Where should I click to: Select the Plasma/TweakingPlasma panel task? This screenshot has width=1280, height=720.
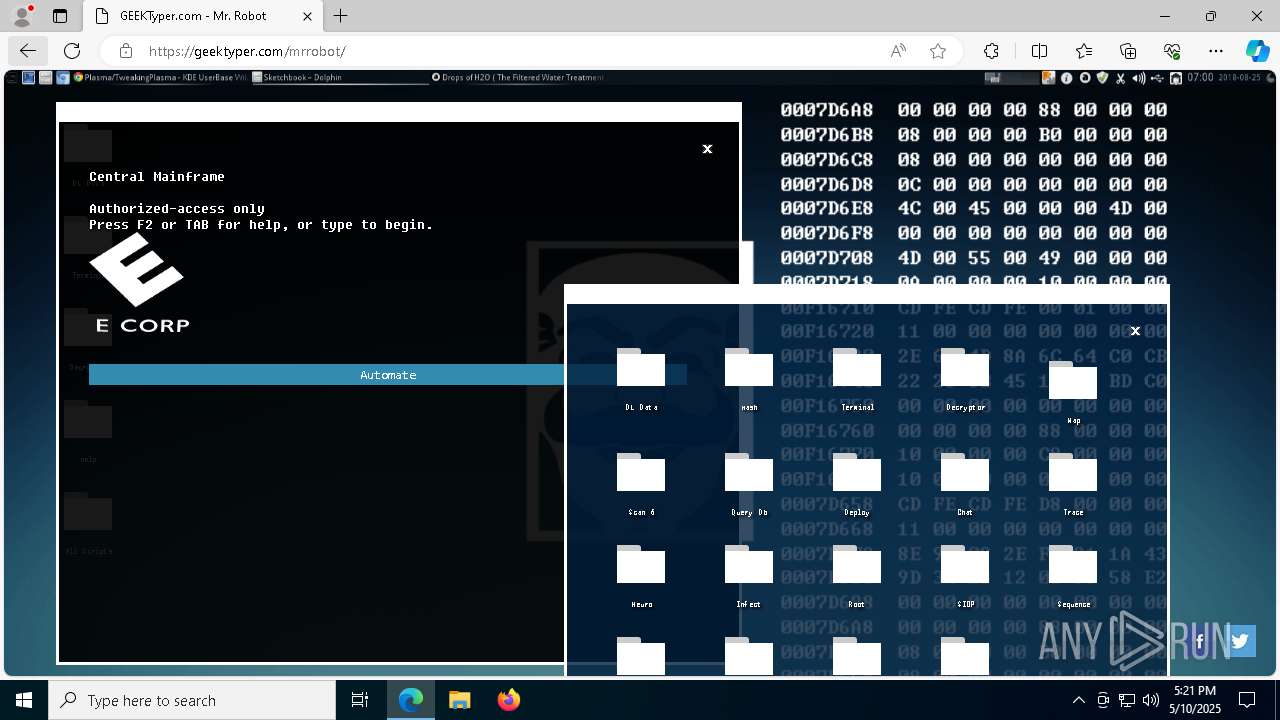[161, 77]
